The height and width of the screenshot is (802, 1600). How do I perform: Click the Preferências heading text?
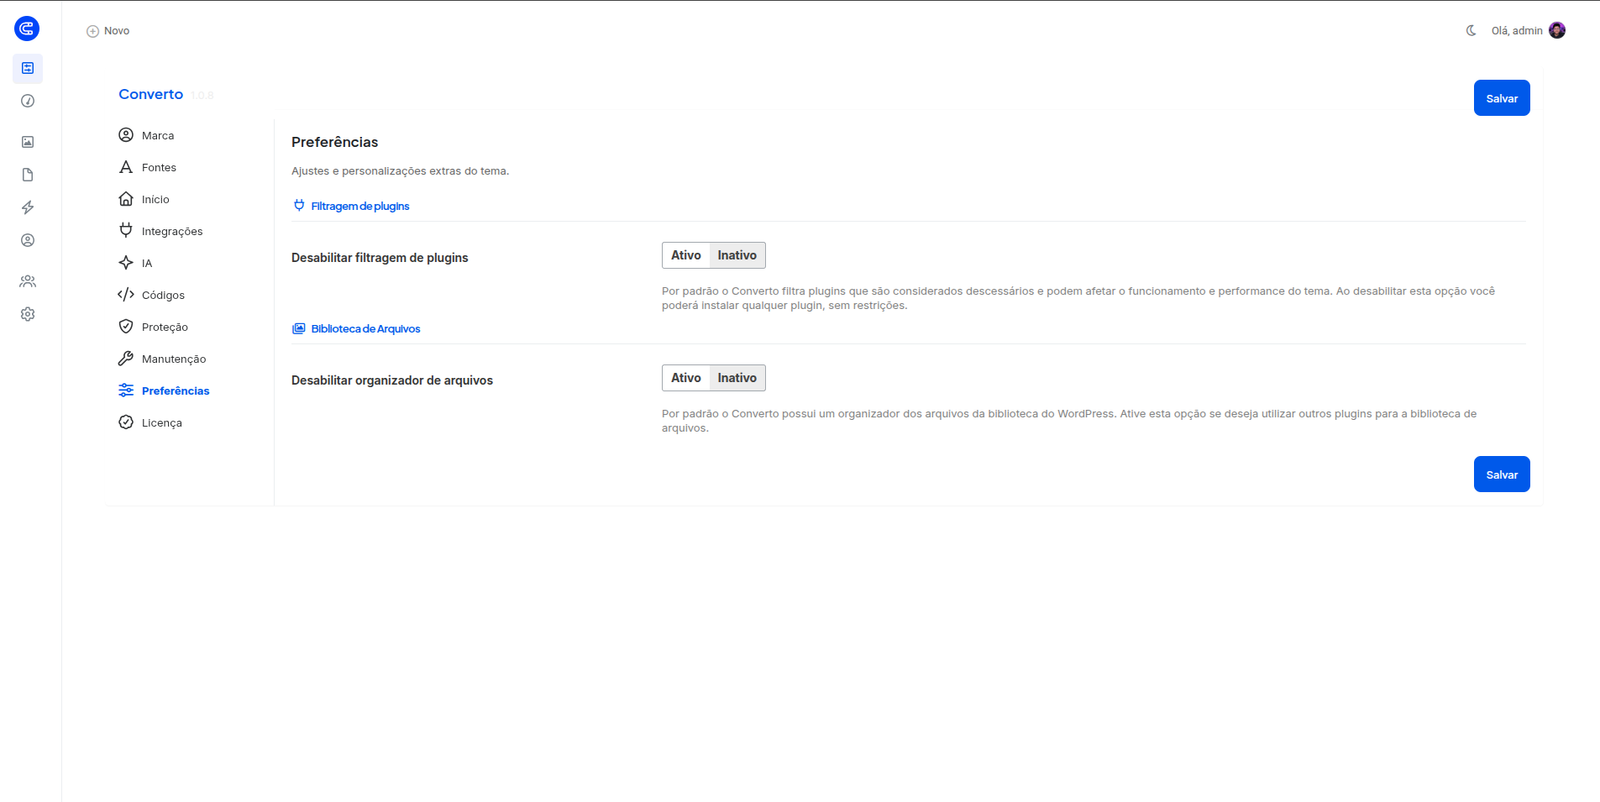click(335, 142)
